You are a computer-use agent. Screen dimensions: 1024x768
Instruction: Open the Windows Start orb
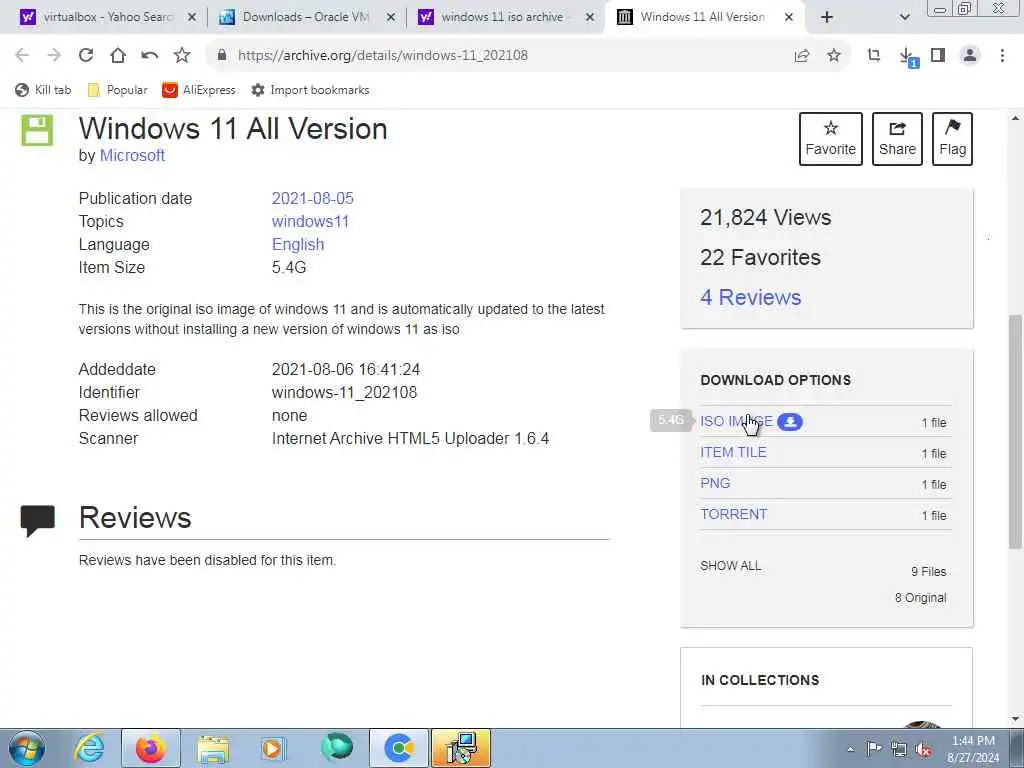27,748
